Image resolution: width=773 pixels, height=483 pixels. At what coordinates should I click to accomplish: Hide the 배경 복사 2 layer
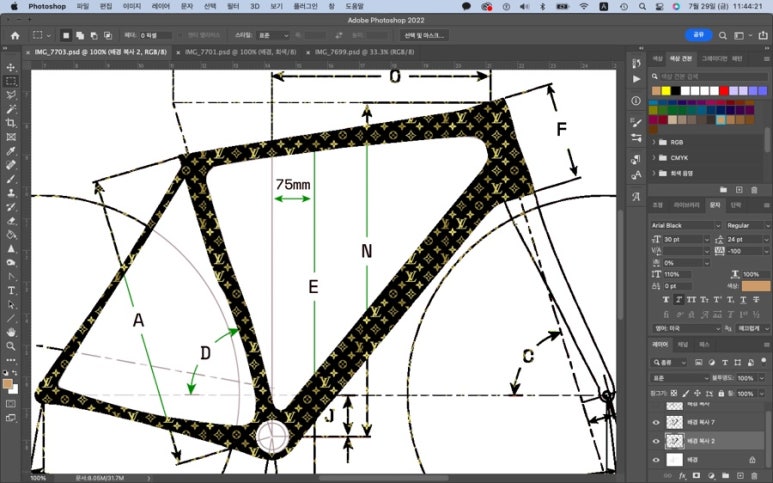[x=656, y=441]
